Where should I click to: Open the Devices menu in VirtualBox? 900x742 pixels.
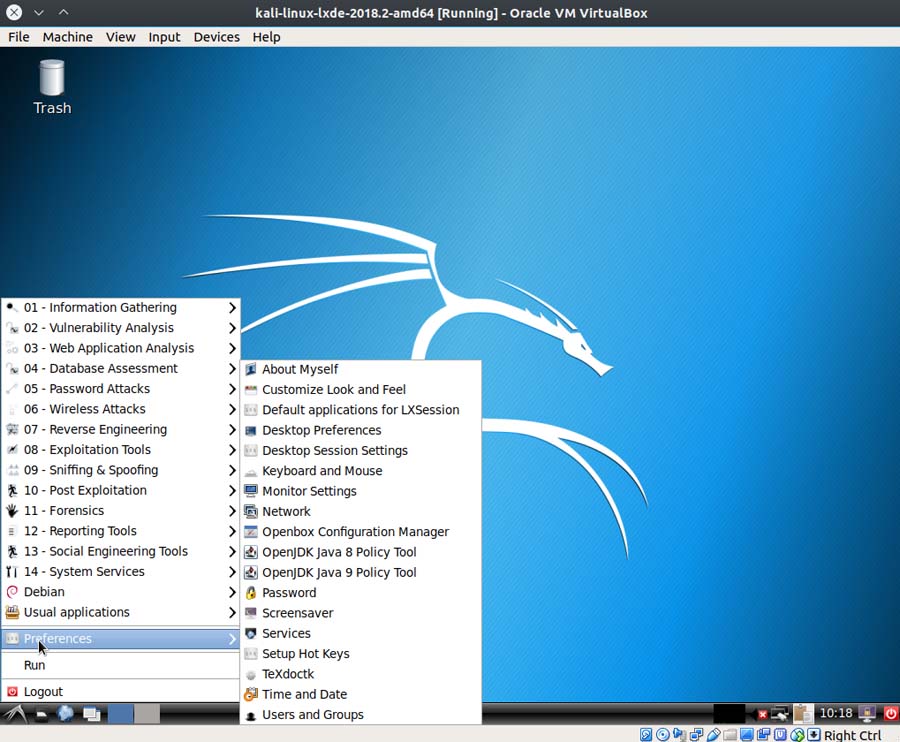point(216,37)
